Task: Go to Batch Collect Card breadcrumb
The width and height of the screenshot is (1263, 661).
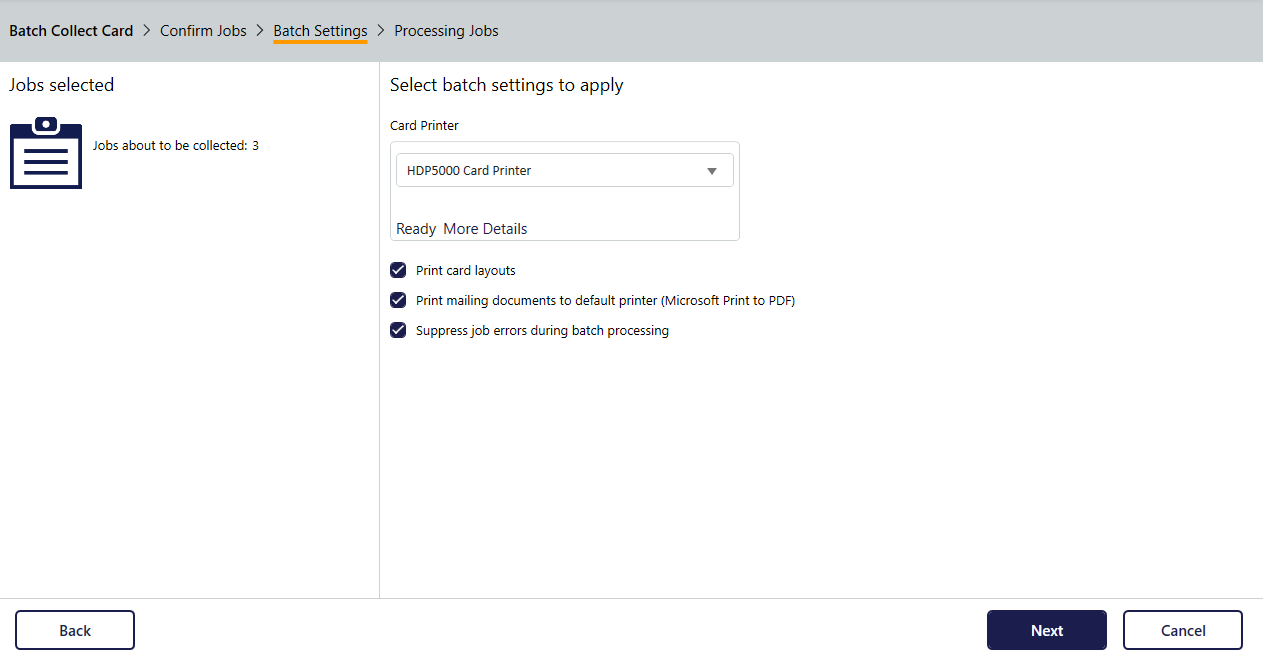Action: (71, 31)
